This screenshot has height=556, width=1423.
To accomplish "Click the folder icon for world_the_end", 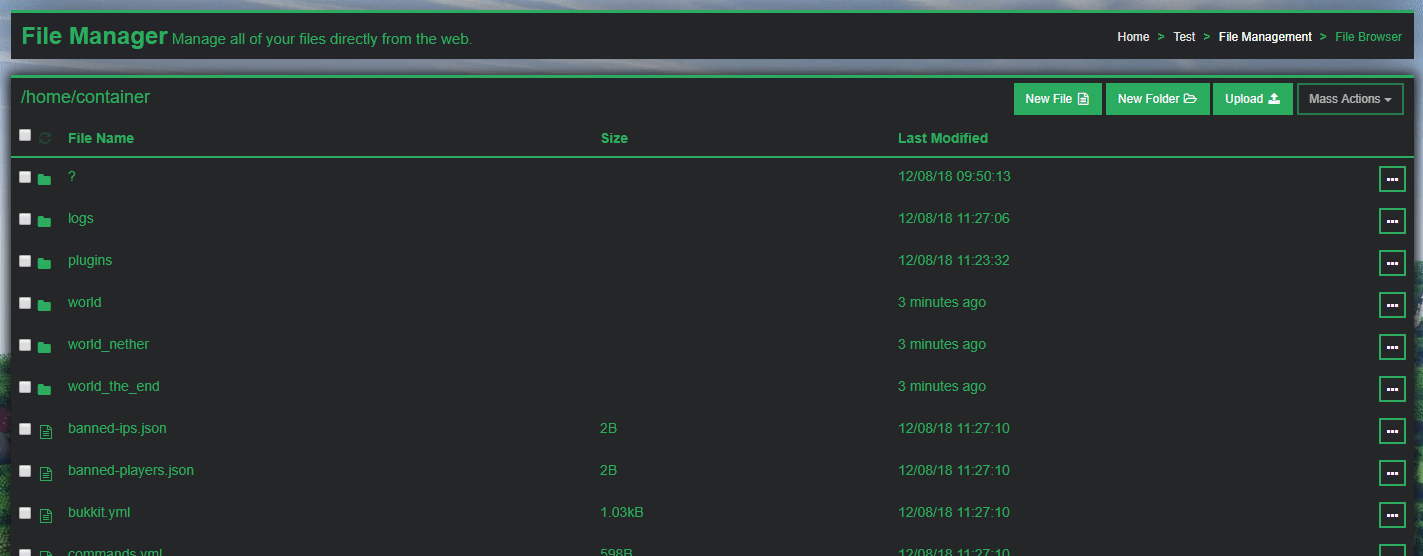I will (44, 389).
